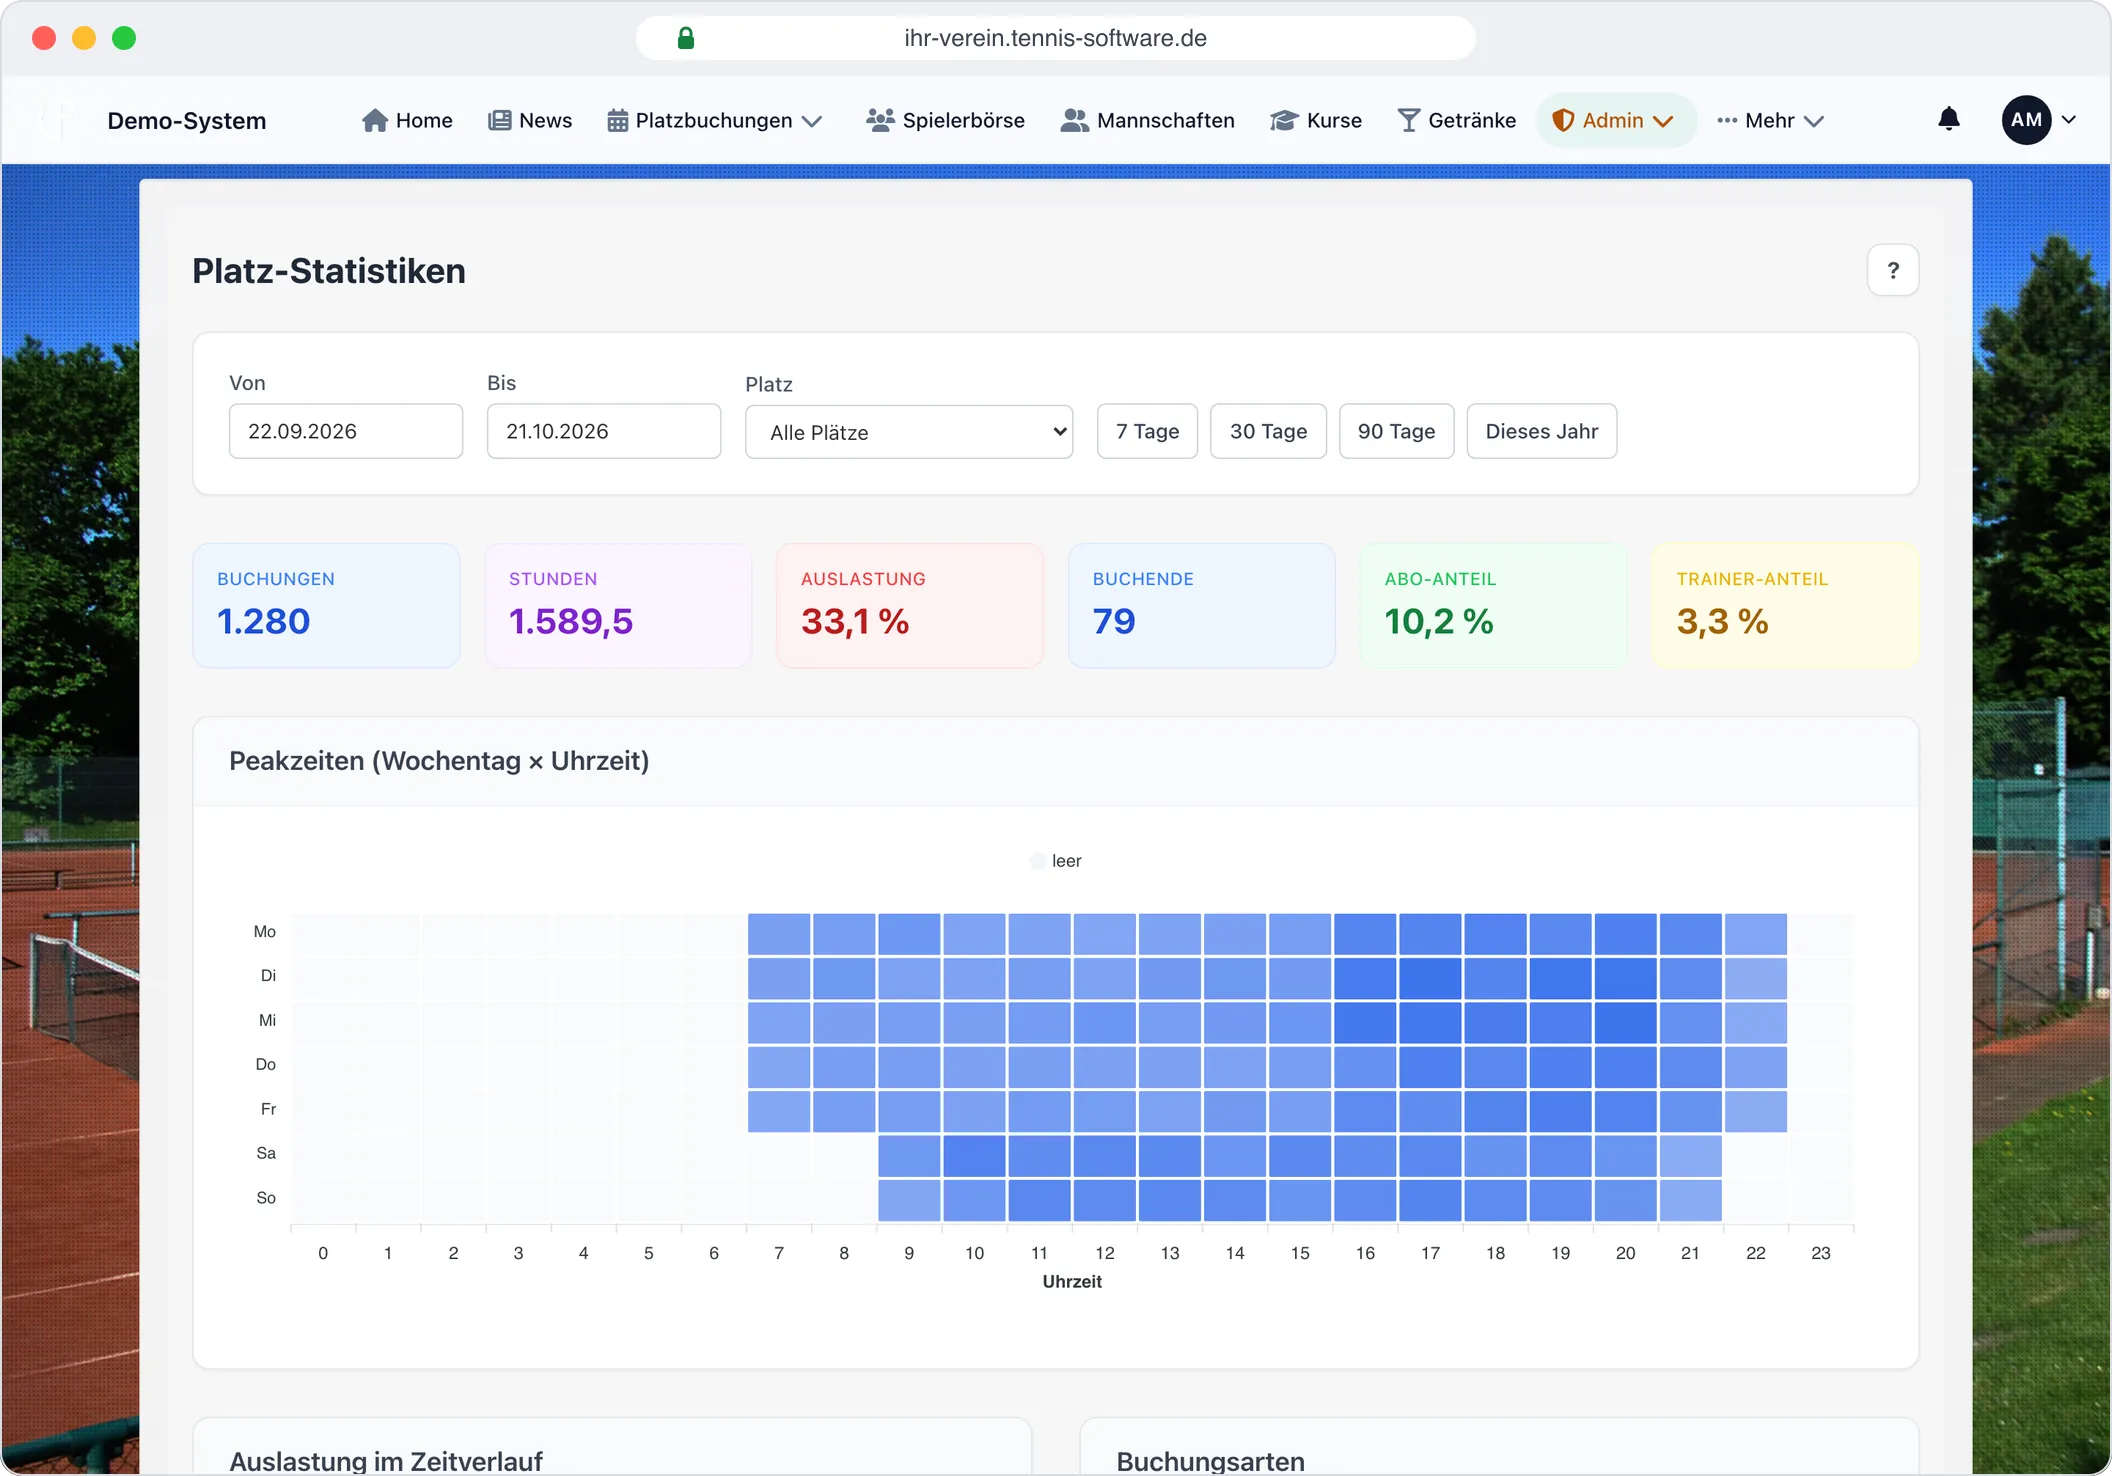Select the Dieses Jahr button

pyautogui.click(x=1542, y=431)
